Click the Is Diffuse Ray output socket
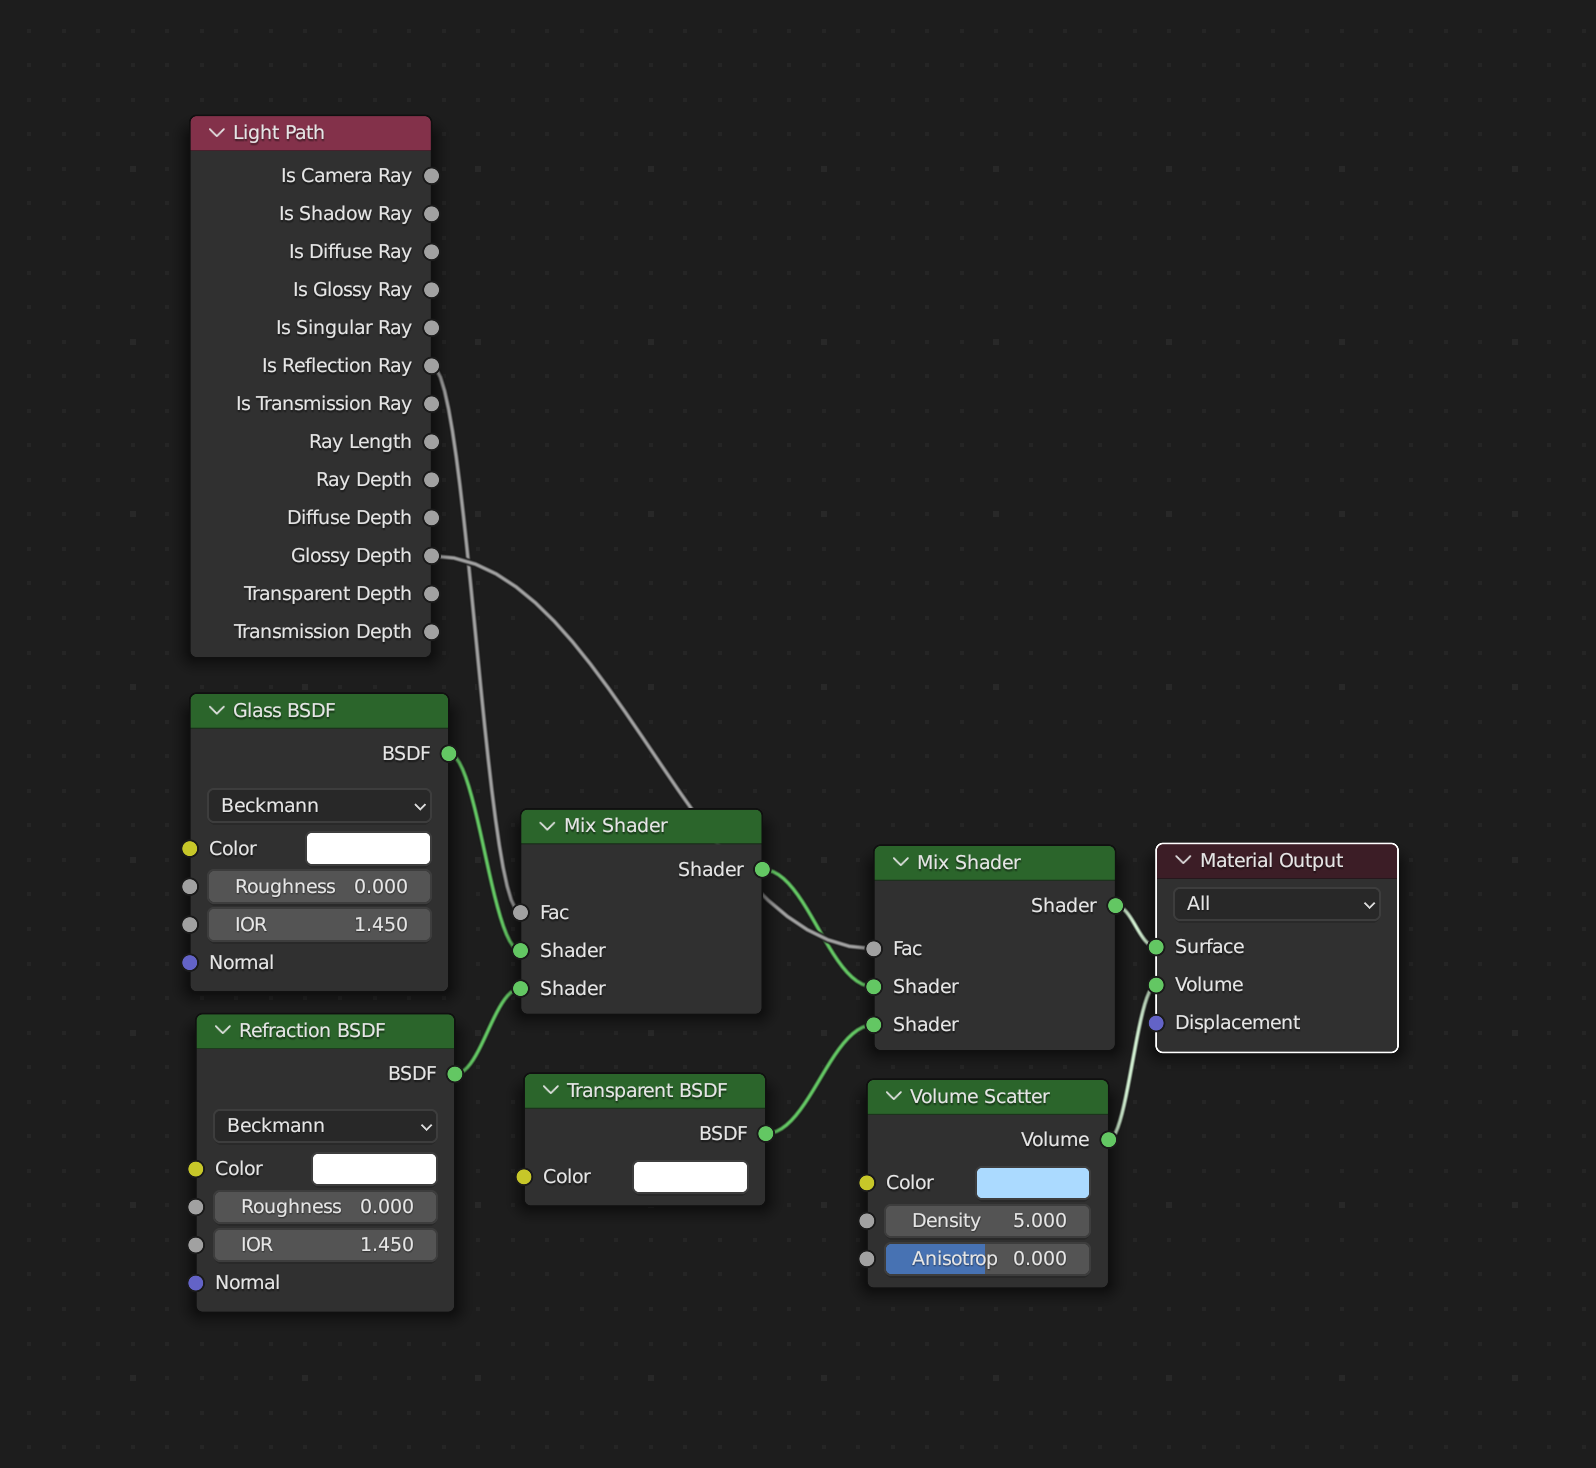Viewport: 1596px width, 1468px height. (432, 252)
